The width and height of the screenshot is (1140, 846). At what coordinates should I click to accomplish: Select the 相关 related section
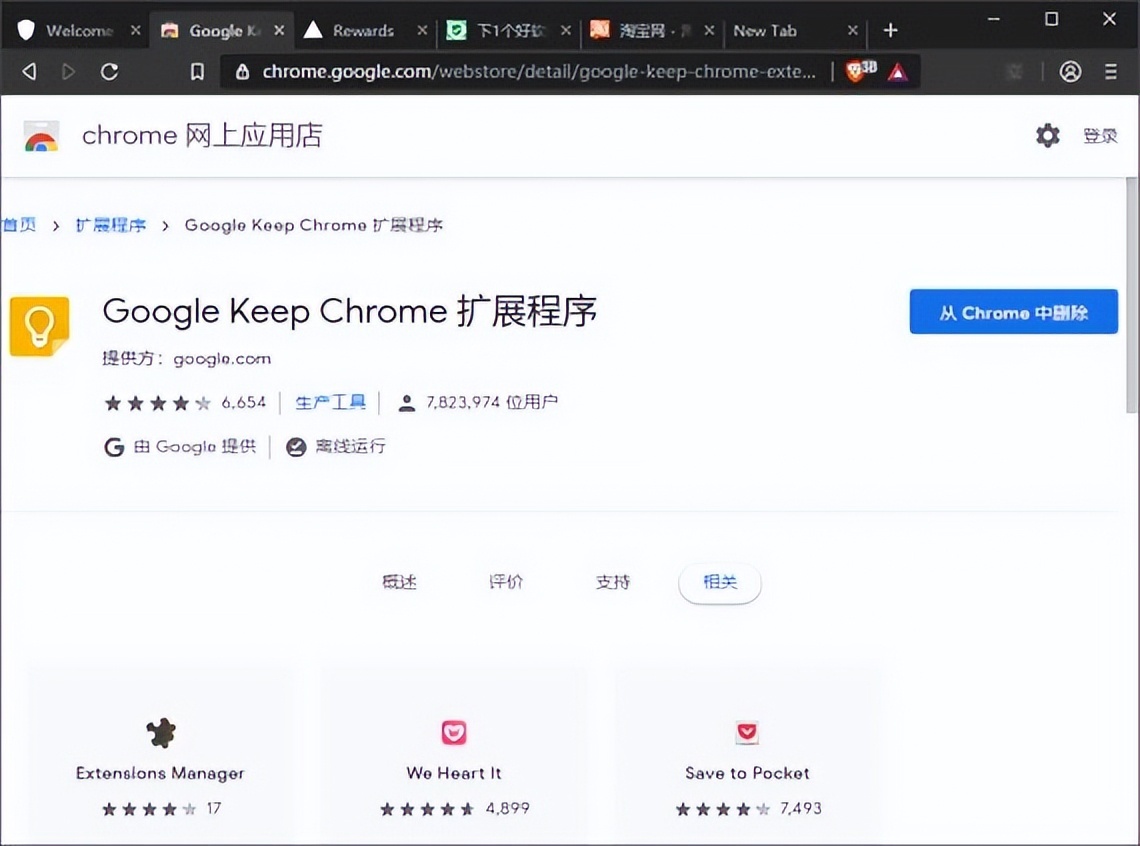point(720,582)
